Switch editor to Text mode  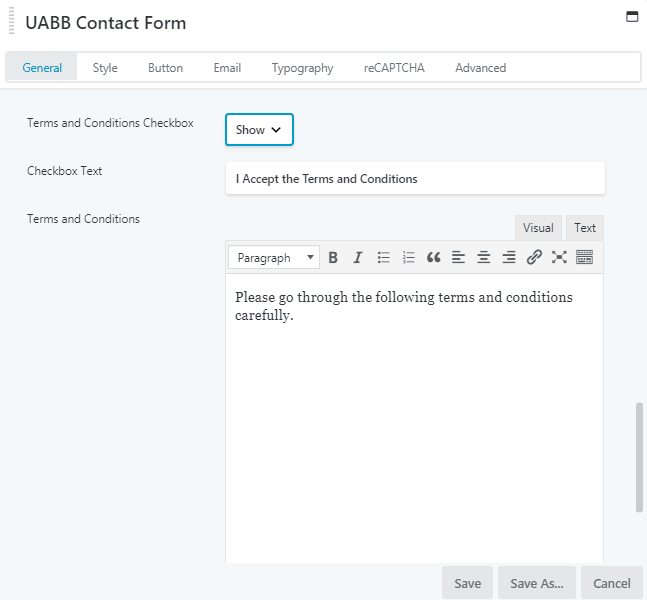584,228
